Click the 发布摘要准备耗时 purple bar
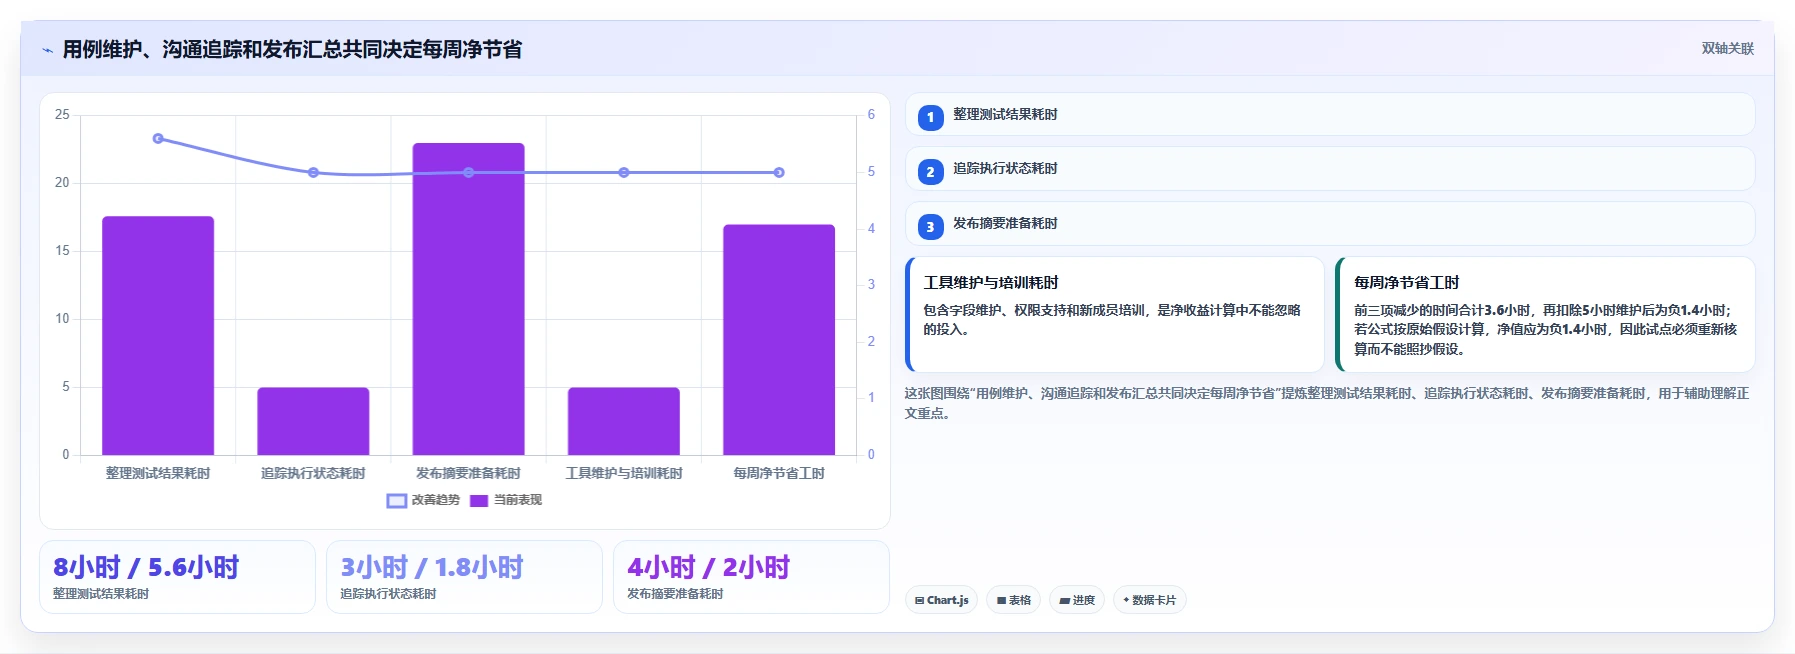Image resolution: width=1795 pixels, height=654 pixels. coord(468,299)
